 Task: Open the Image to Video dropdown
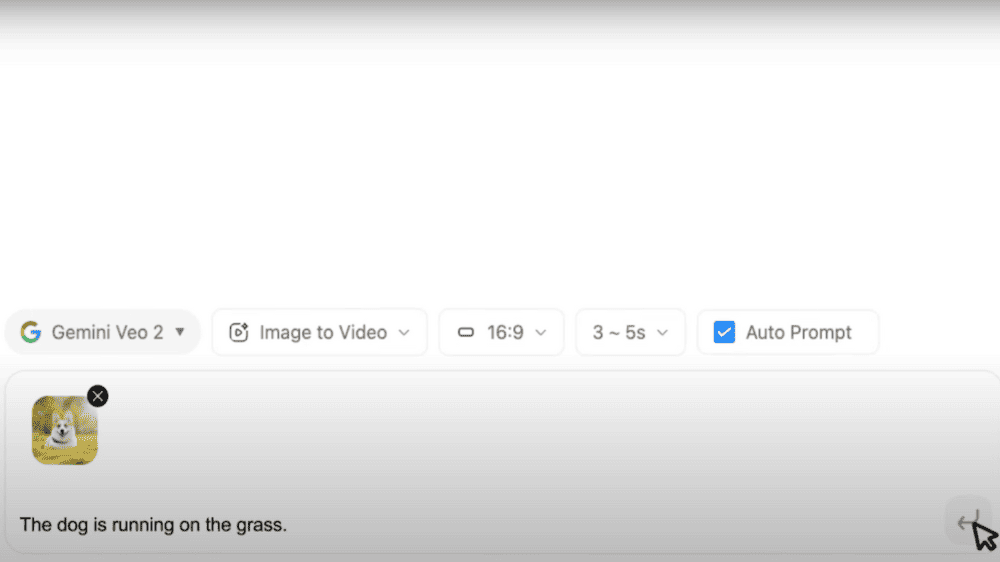tap(320, 332)
